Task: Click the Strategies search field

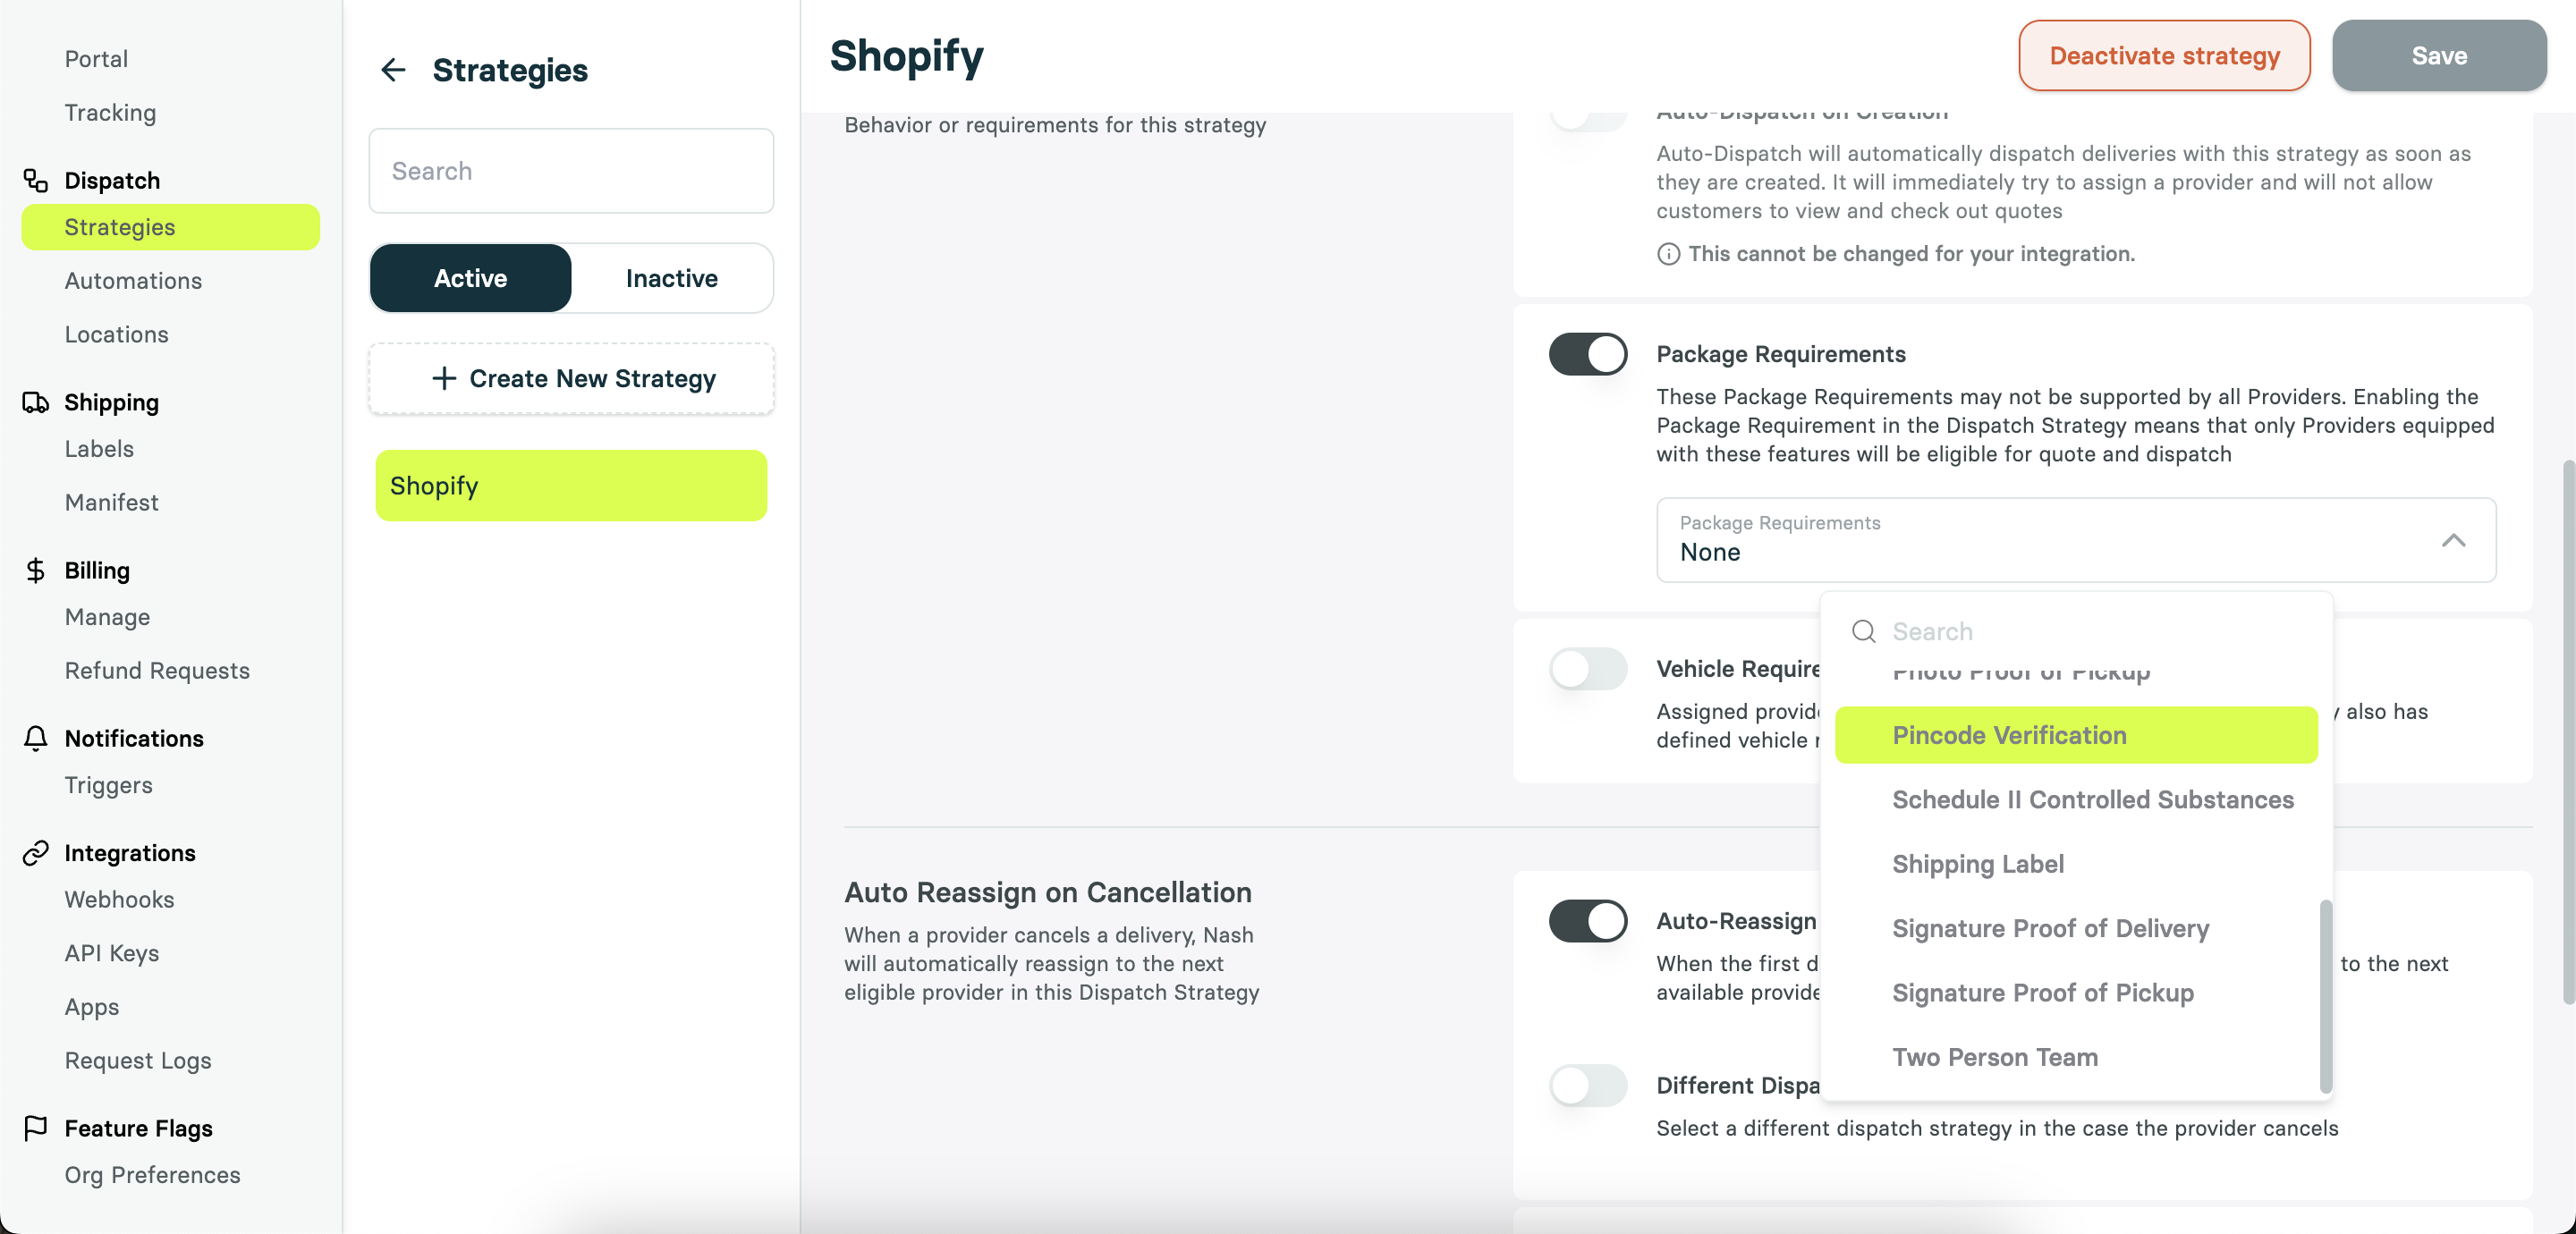Action: pos(570,171)
